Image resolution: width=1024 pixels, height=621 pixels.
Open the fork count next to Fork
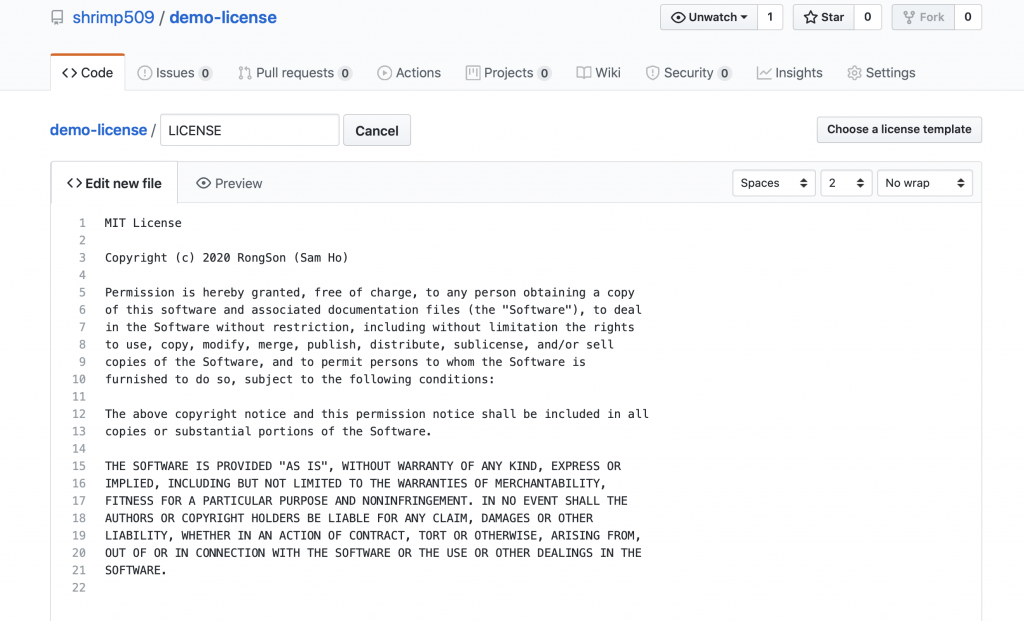click(968, 17)
